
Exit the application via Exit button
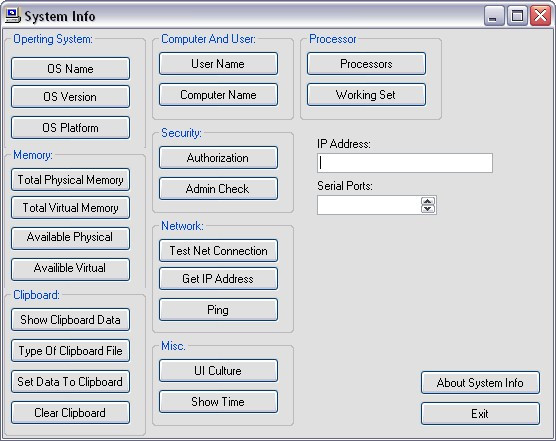tap(480, 413)
